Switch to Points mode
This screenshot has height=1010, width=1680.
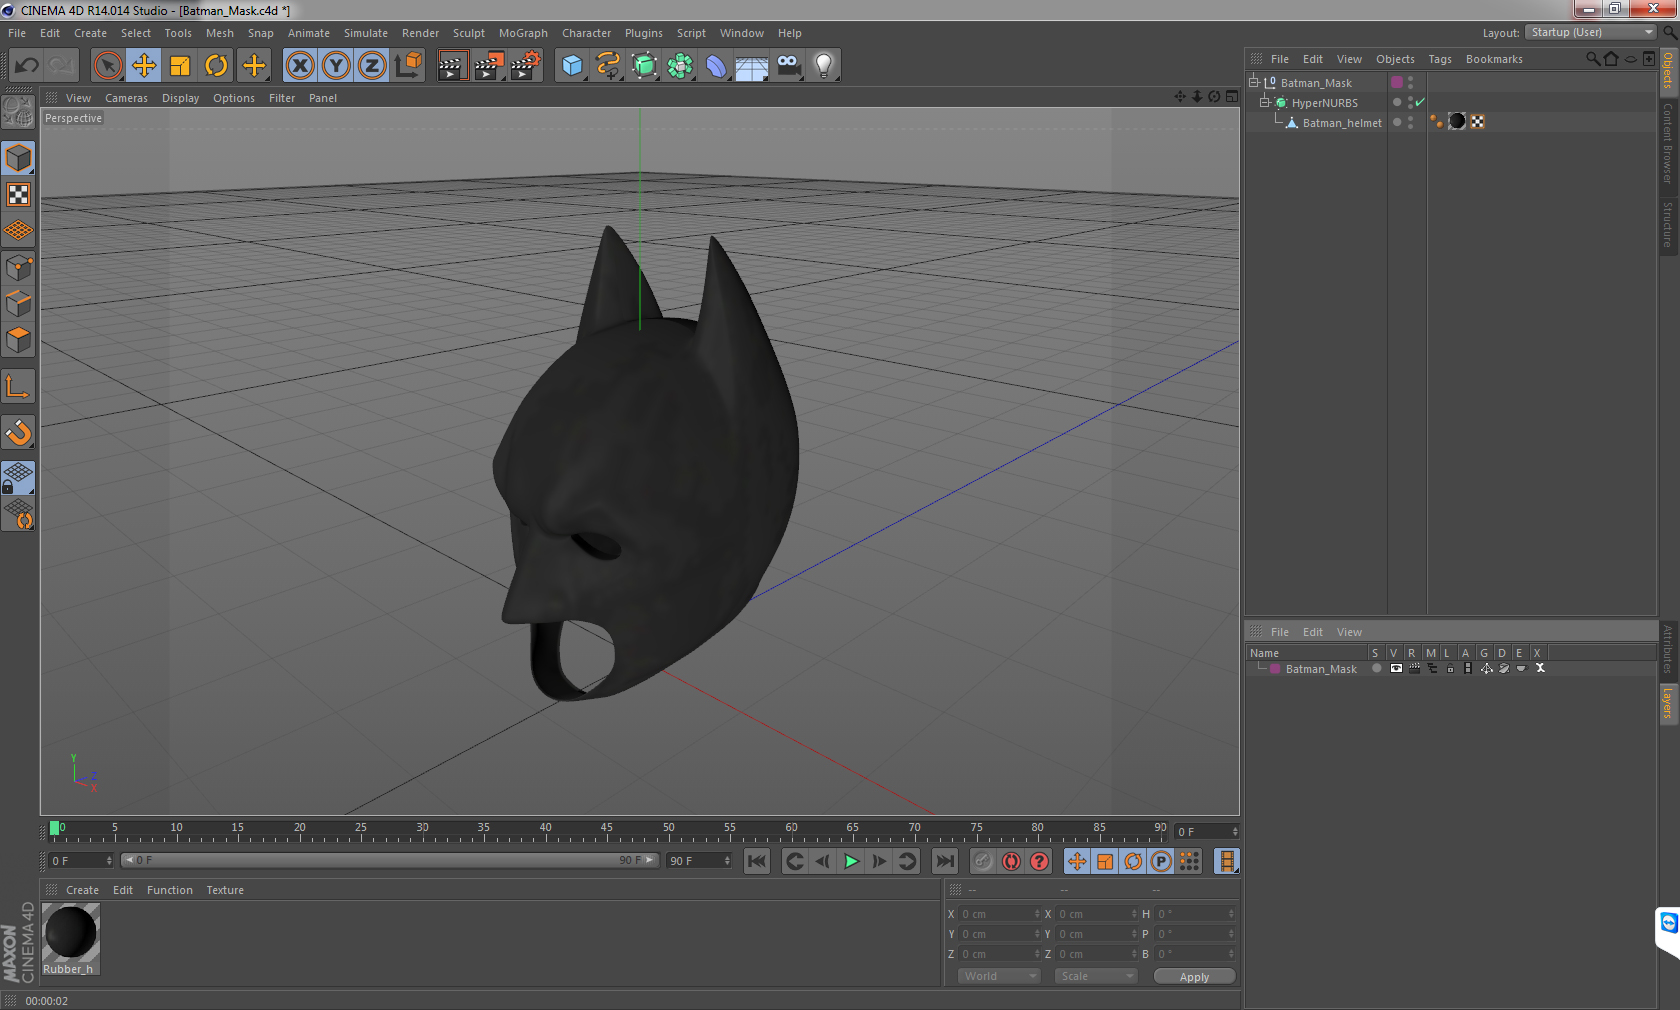coord(18,267)
